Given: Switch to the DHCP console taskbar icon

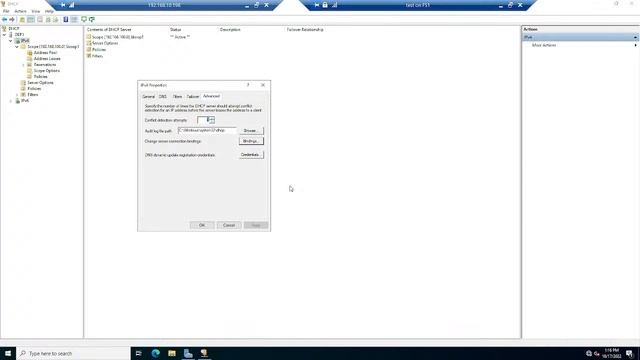Looking at the screenshot, I should coord(204,353).
